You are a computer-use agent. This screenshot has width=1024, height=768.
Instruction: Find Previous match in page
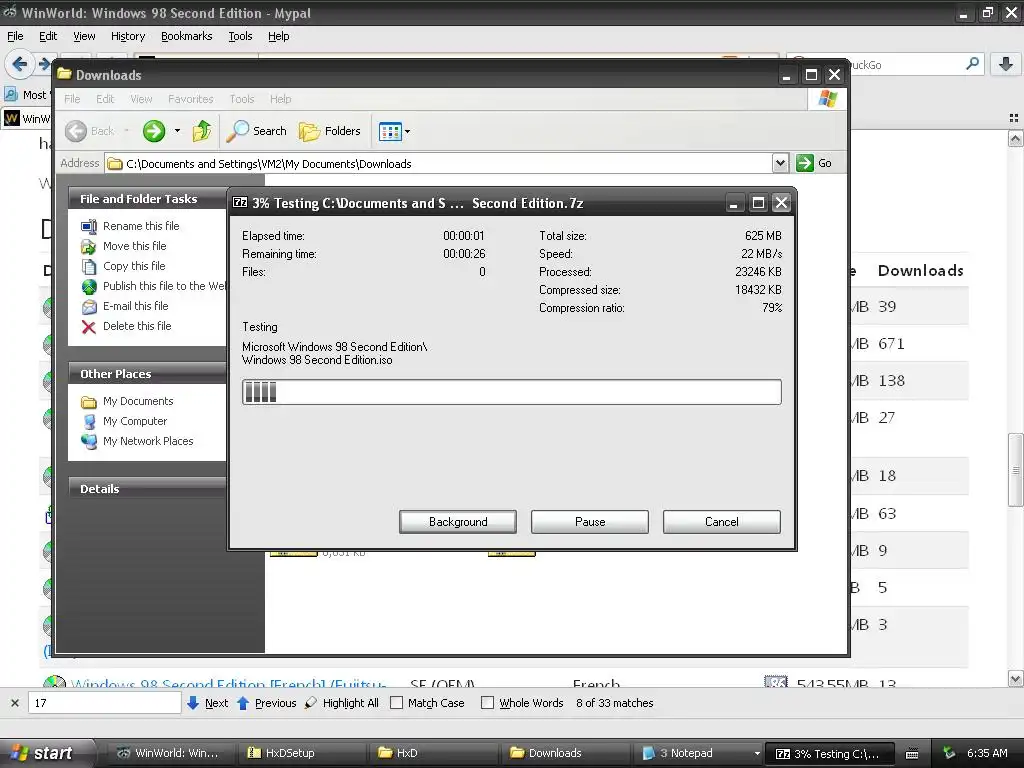[x=266, y=703]
